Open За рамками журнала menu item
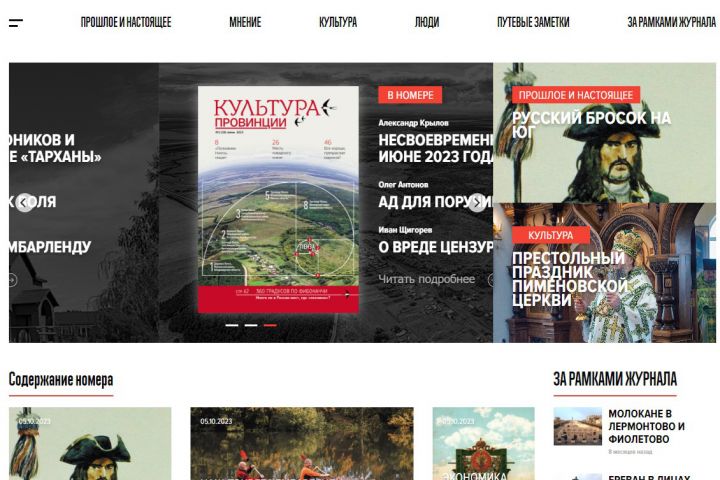 point(671,22)
